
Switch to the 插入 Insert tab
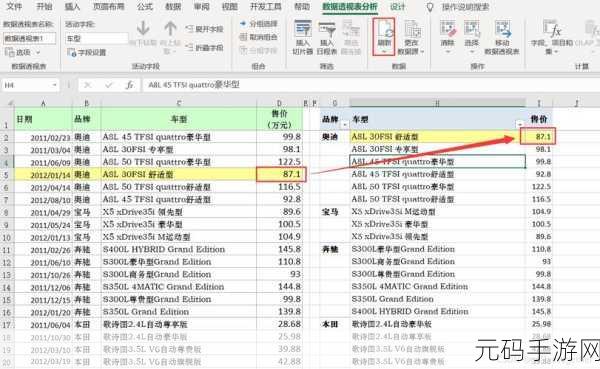pos(72,7)
